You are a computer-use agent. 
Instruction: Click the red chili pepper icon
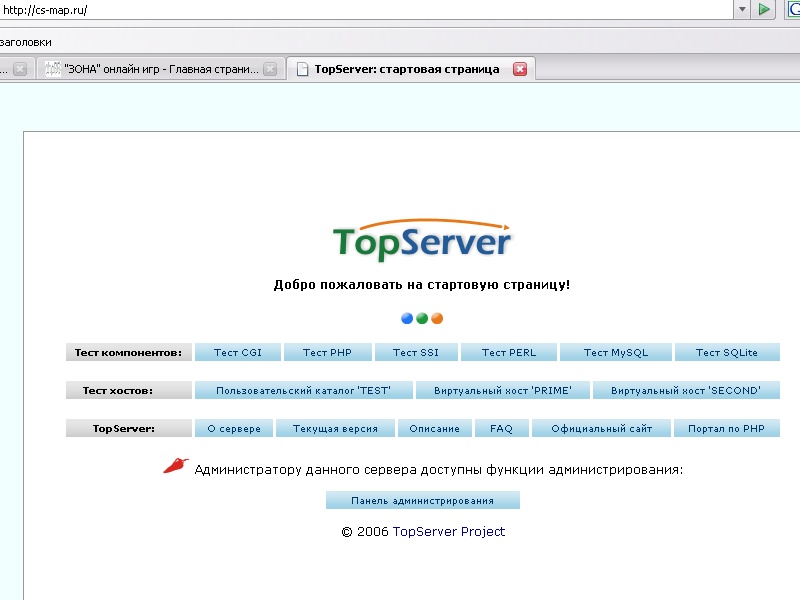(176, 466)
